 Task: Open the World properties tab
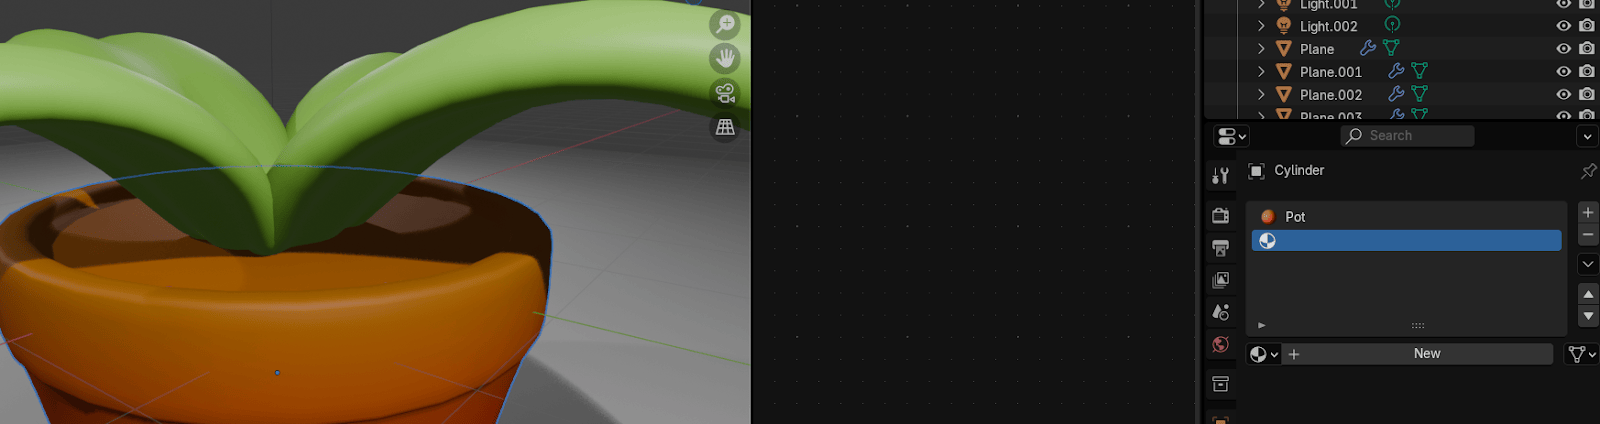click(x=1220, y=345)
